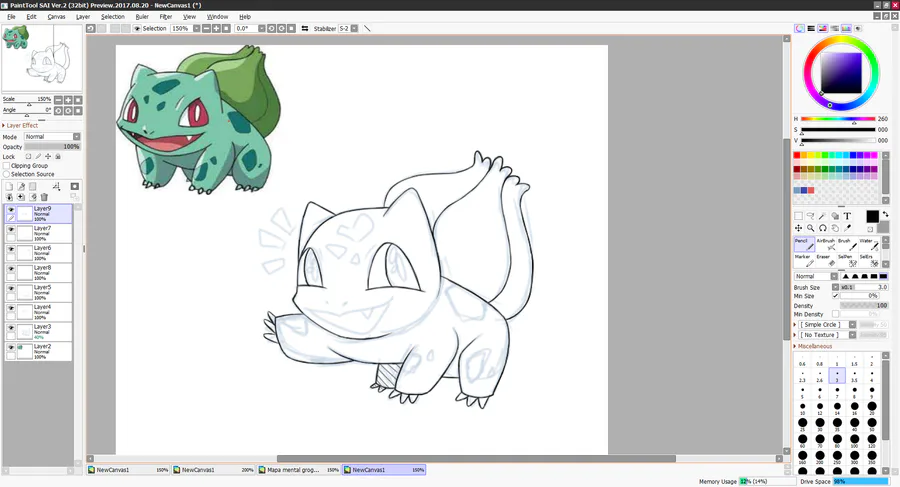
Task: Hide Layer5 via its eye icon
Action: [11, 288]
